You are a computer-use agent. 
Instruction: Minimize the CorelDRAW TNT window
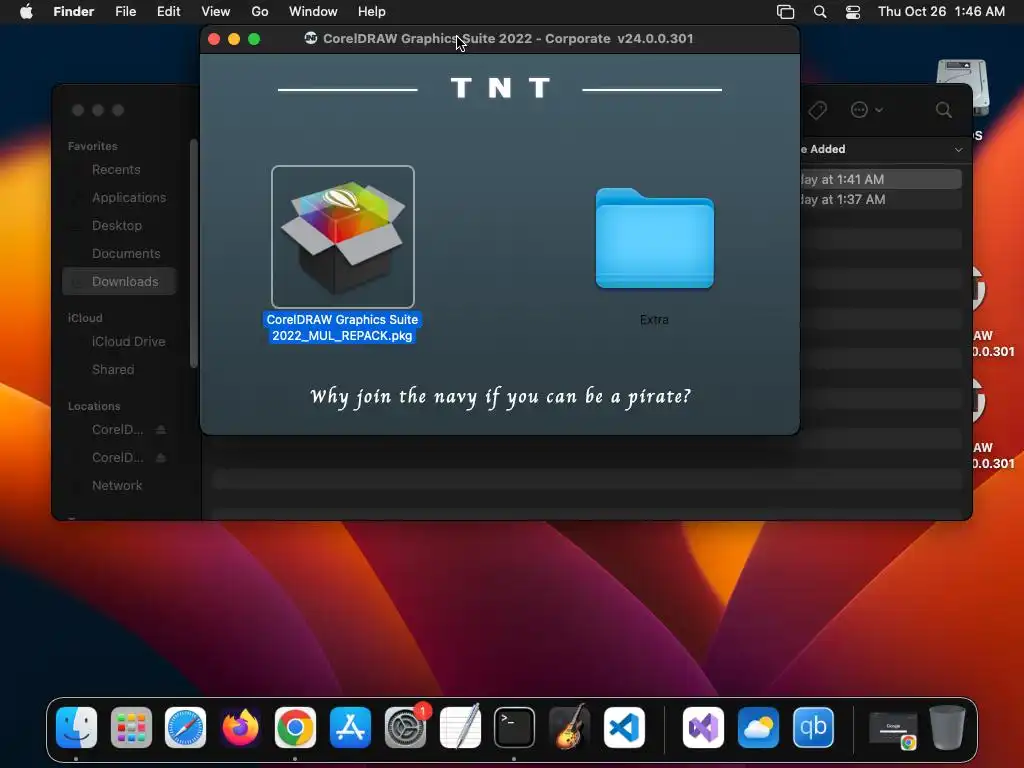point(234,39)
